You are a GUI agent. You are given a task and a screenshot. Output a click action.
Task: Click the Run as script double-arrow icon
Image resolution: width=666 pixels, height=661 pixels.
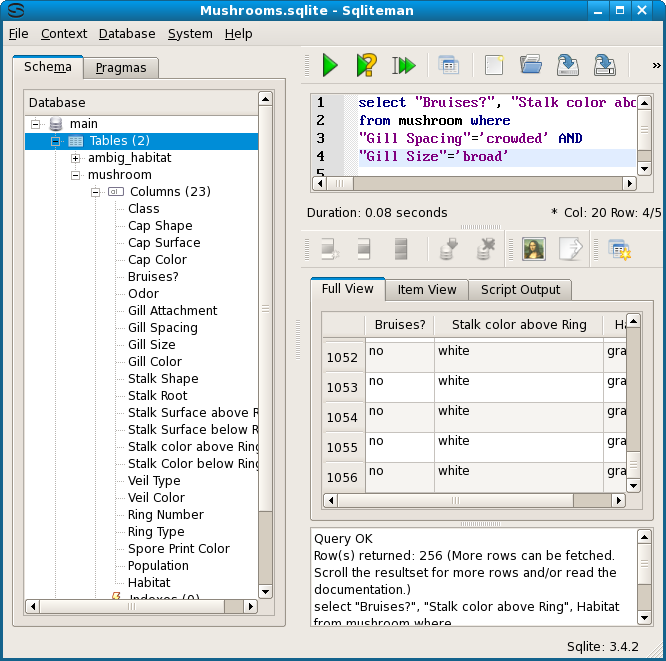pos(404,66)
